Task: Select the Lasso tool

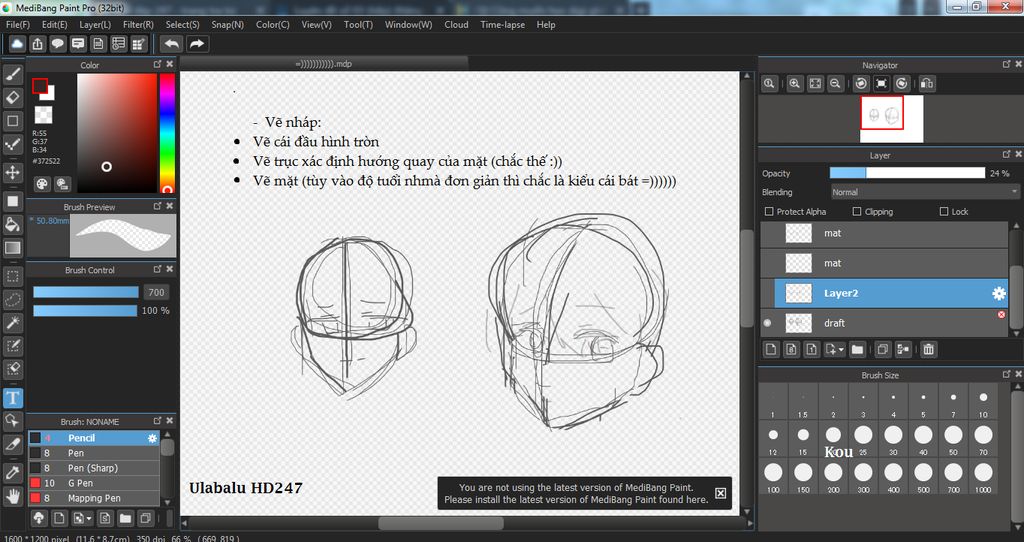Action: pos(13,300)
